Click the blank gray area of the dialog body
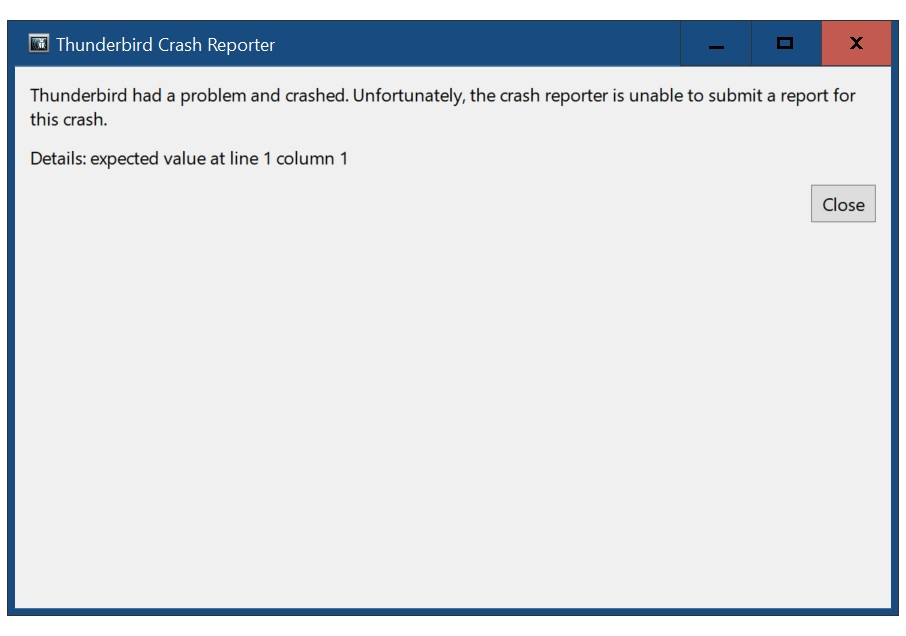This screenshot has width=906, height=636. (452, 404)
